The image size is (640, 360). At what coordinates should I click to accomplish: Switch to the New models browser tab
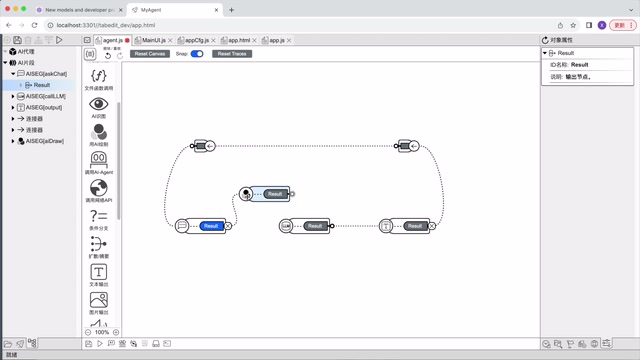(x=80, y=10)
